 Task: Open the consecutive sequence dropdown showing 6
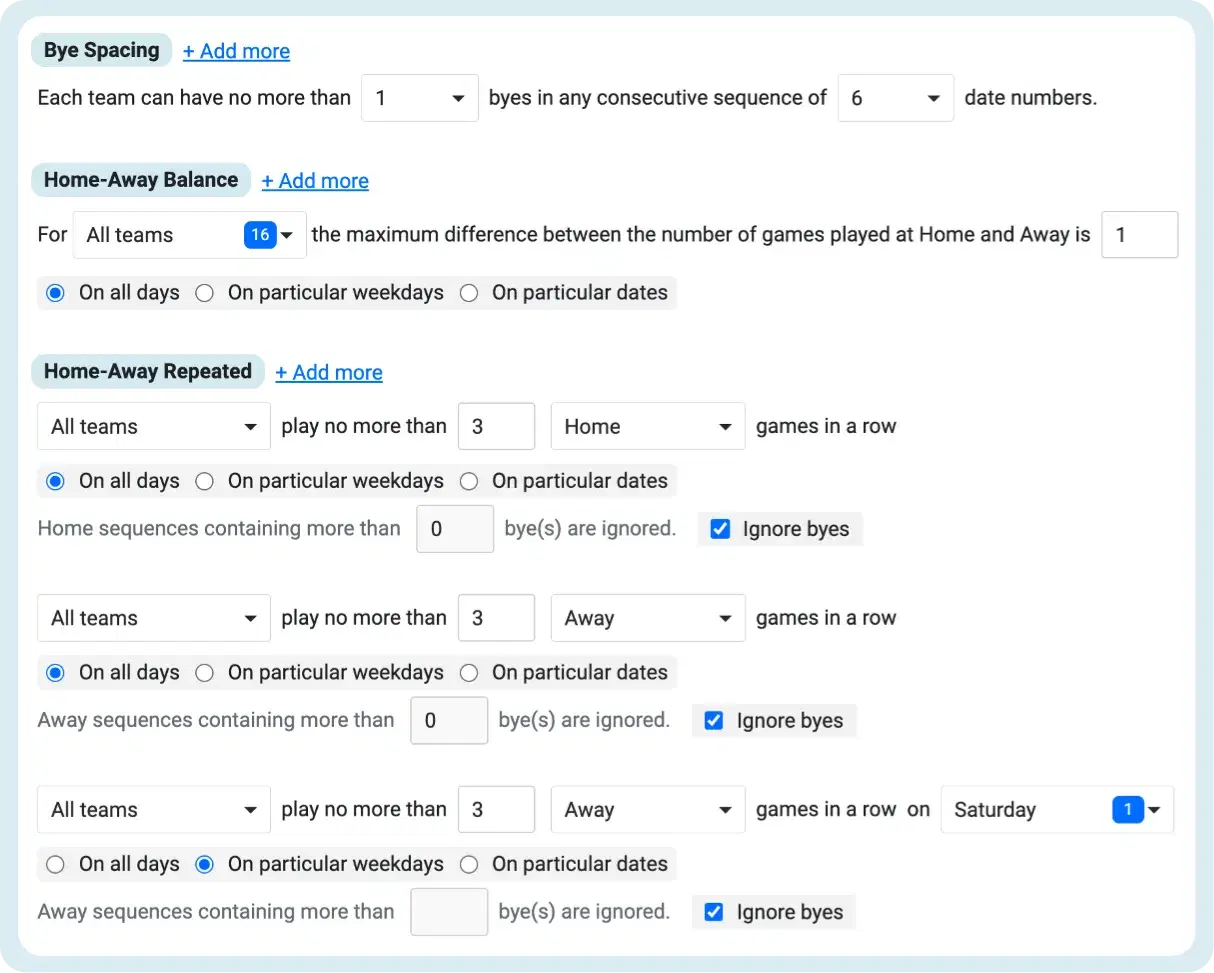pyautogui.click(x=896, y=98)
